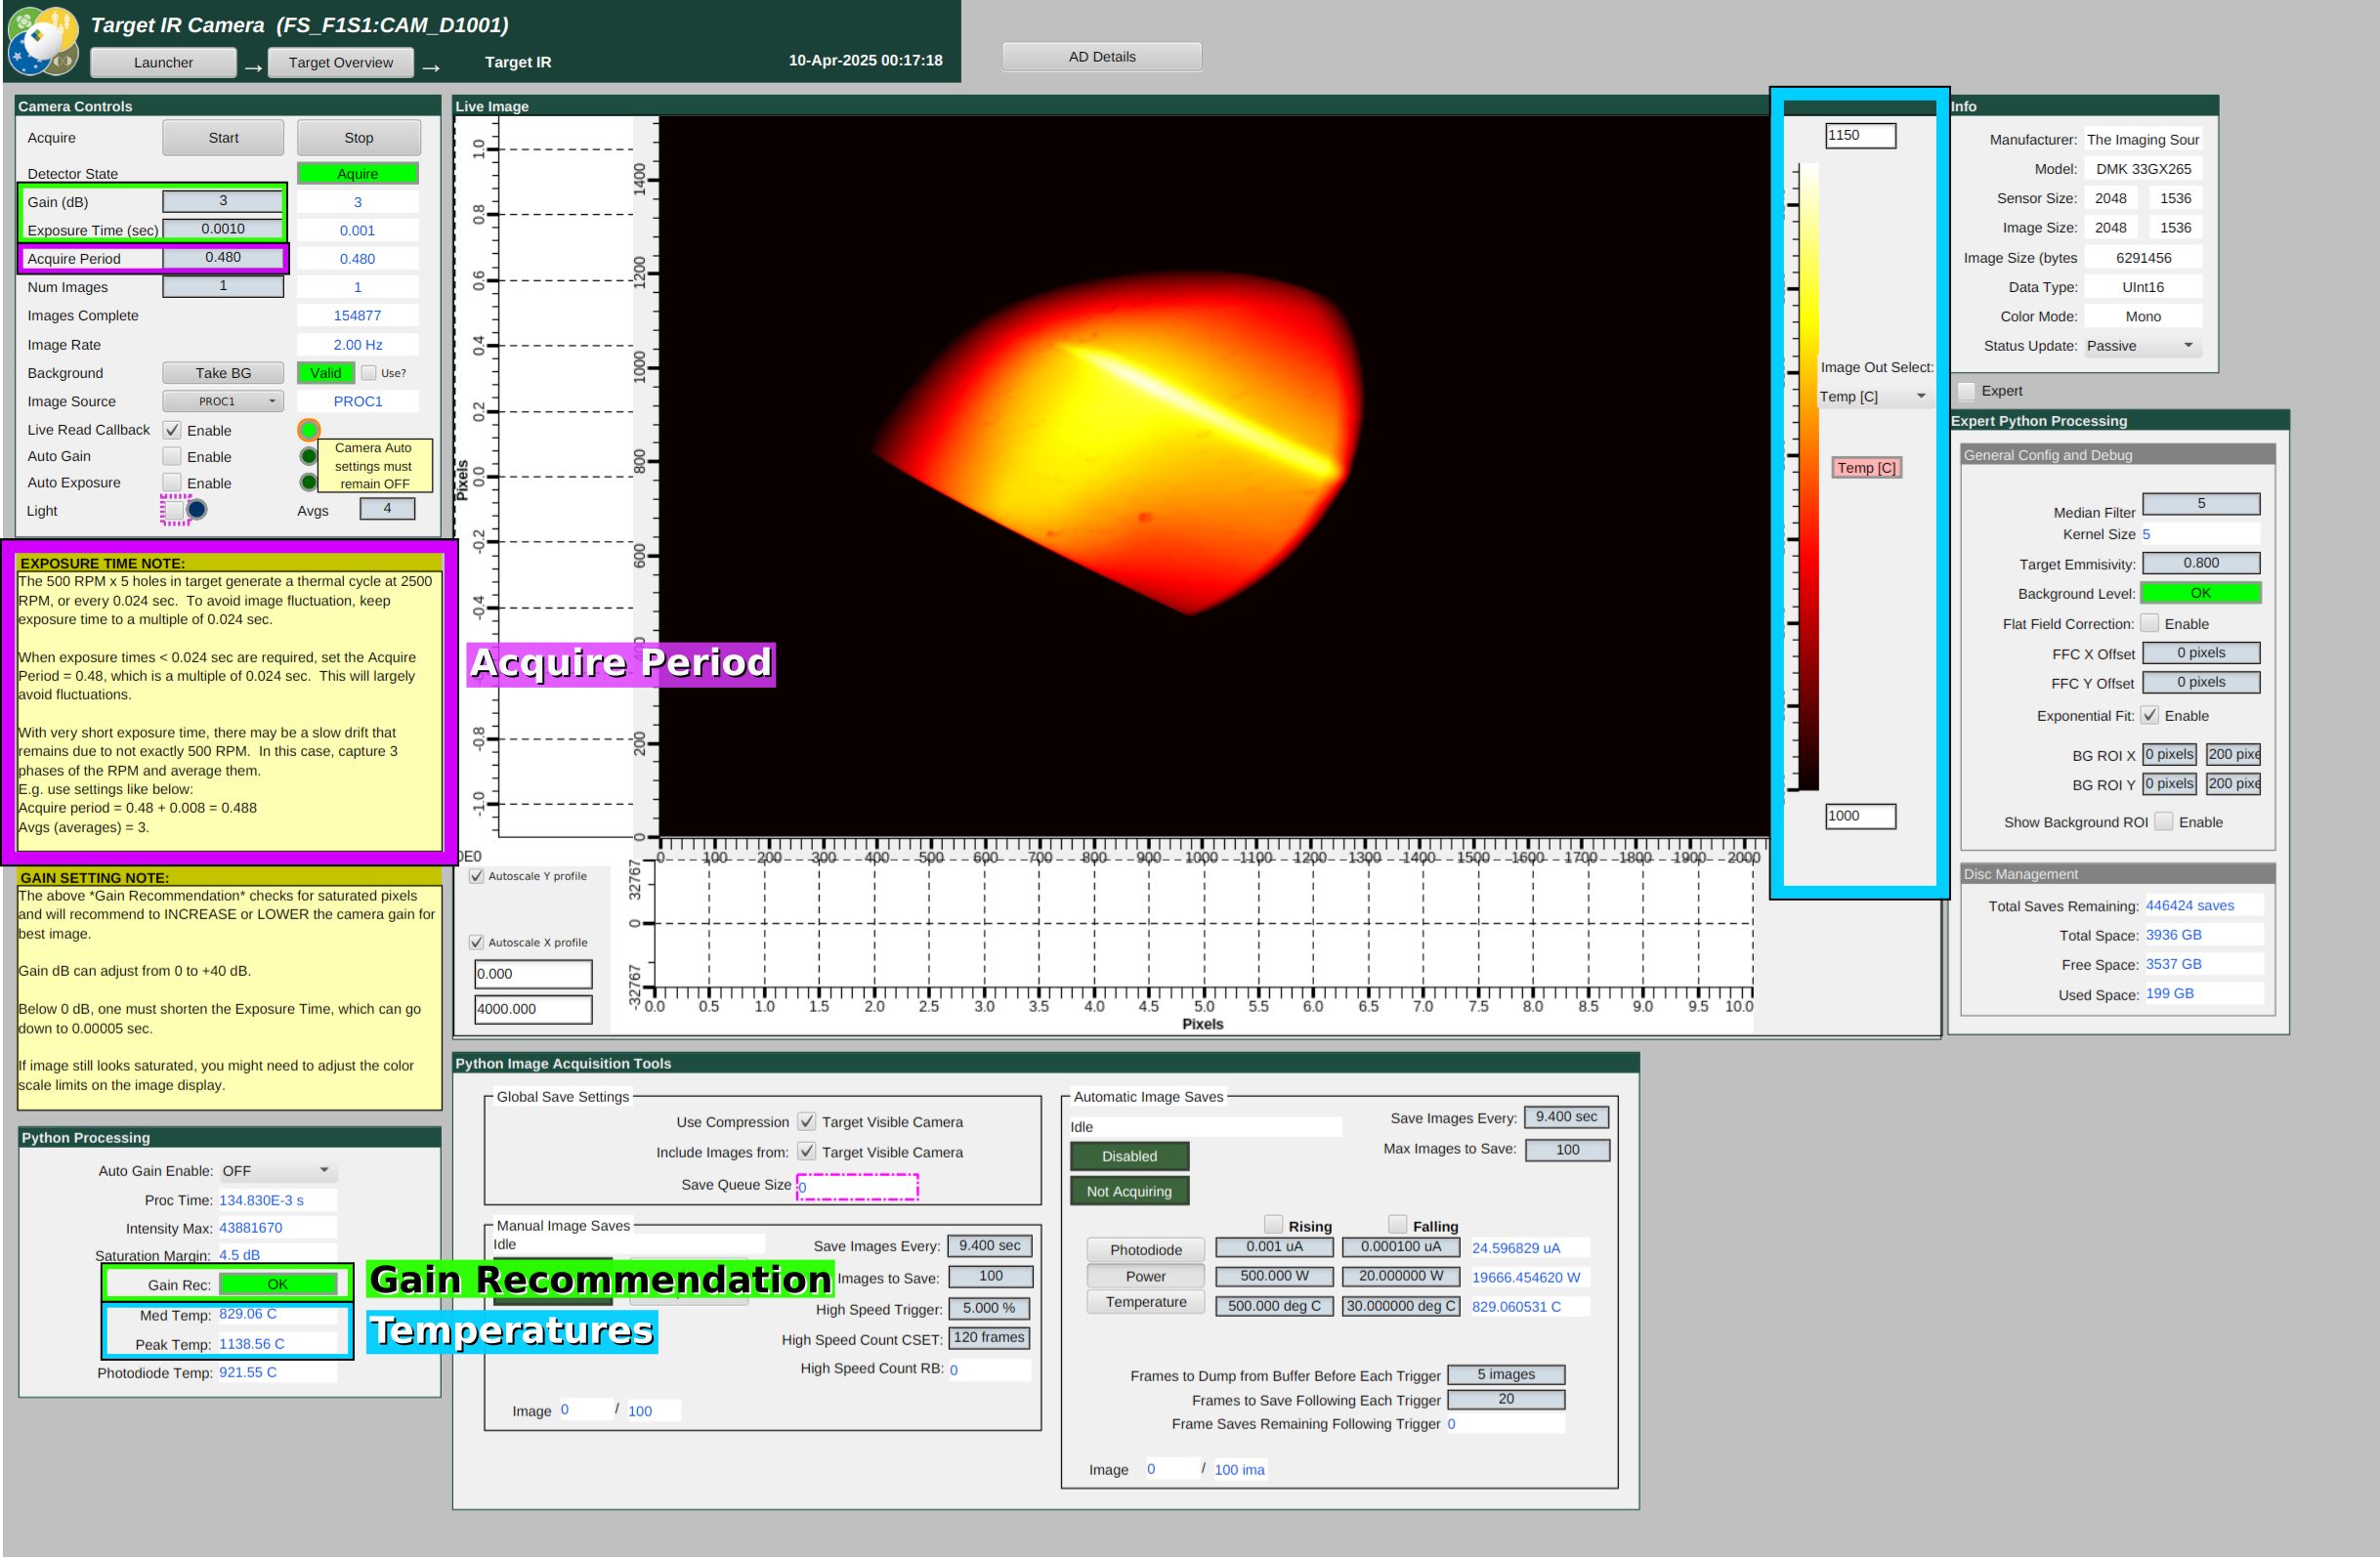Click the Take BG button
Viewport: 2380px width, 1557px height.
point(223,373)
